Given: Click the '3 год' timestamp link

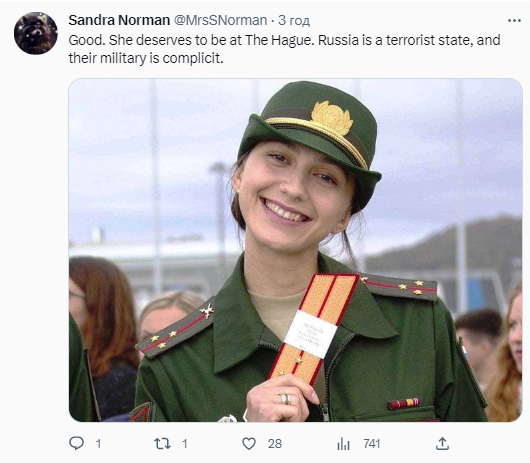Looking at the screenshot, I should (294, 21).
